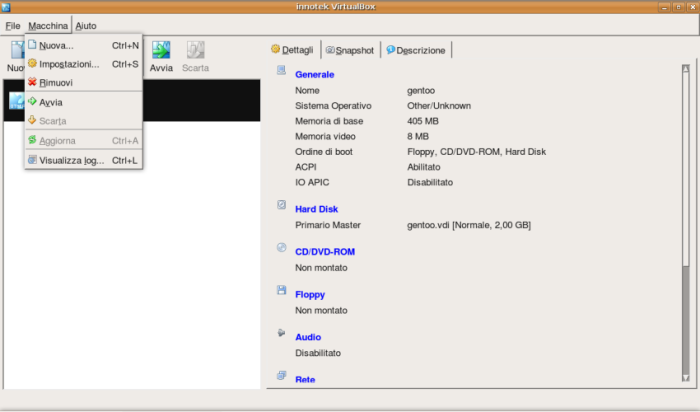Click the 'Other/Unknown' operating system value

coord(439,106)
